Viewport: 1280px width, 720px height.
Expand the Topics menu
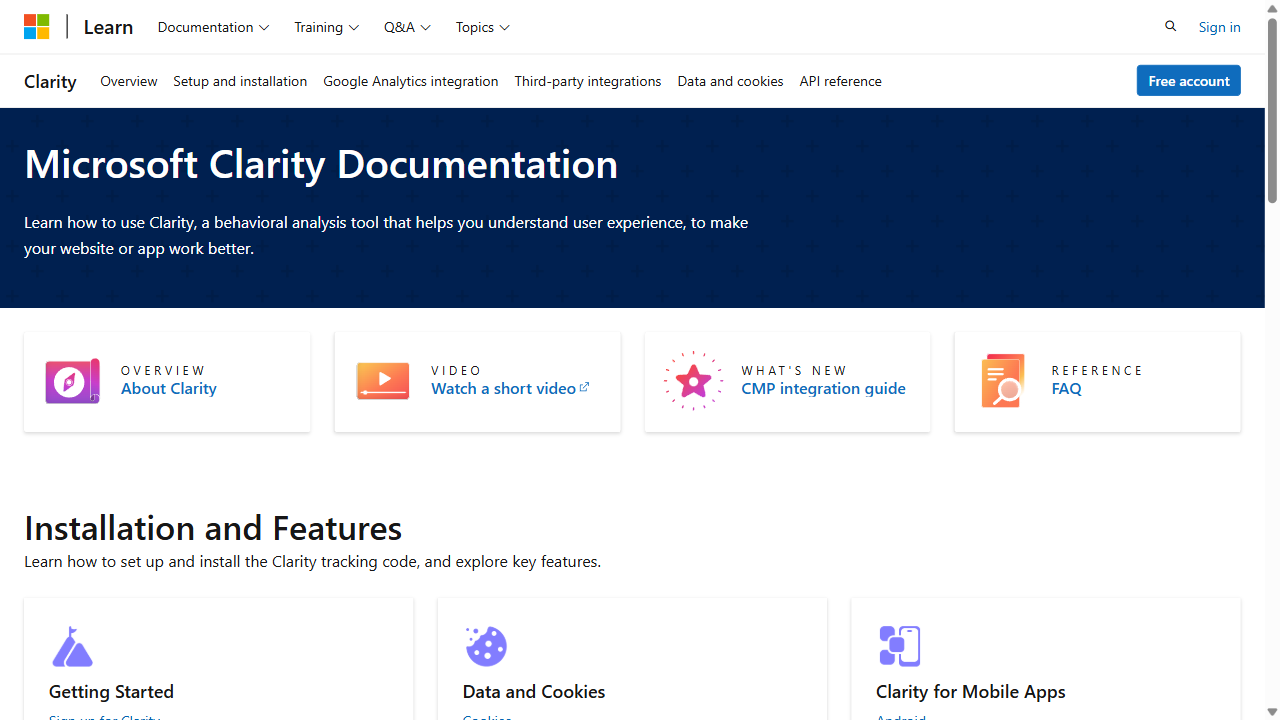482,27
